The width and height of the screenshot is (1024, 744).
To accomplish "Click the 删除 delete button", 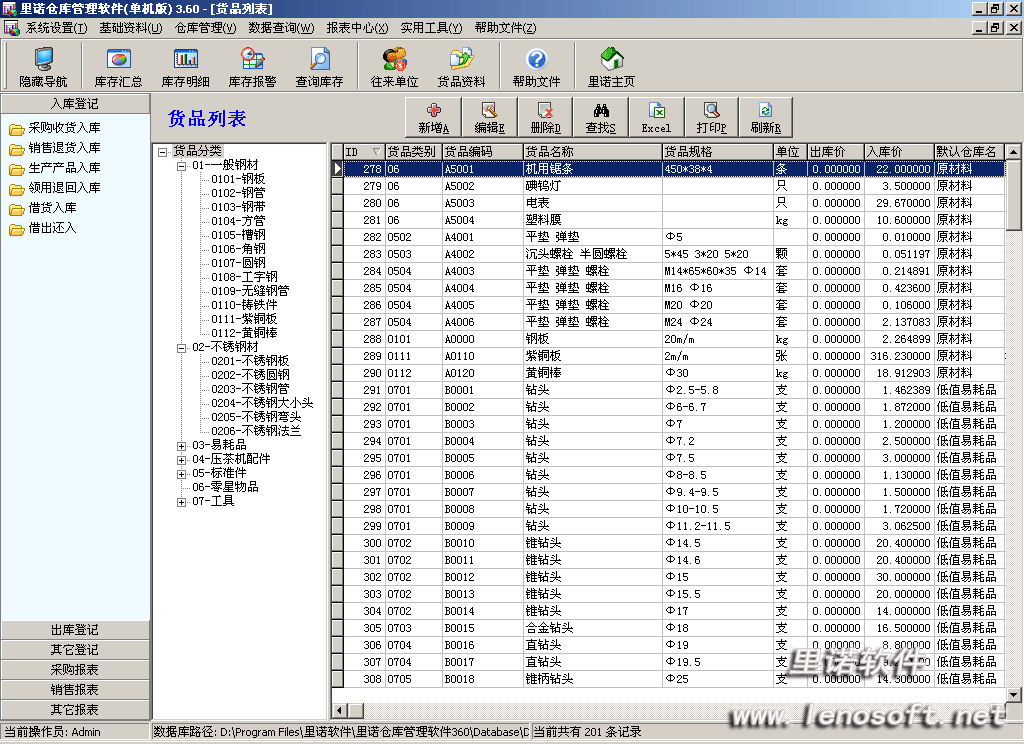I will pyautogui.click(x=545, y=117).
